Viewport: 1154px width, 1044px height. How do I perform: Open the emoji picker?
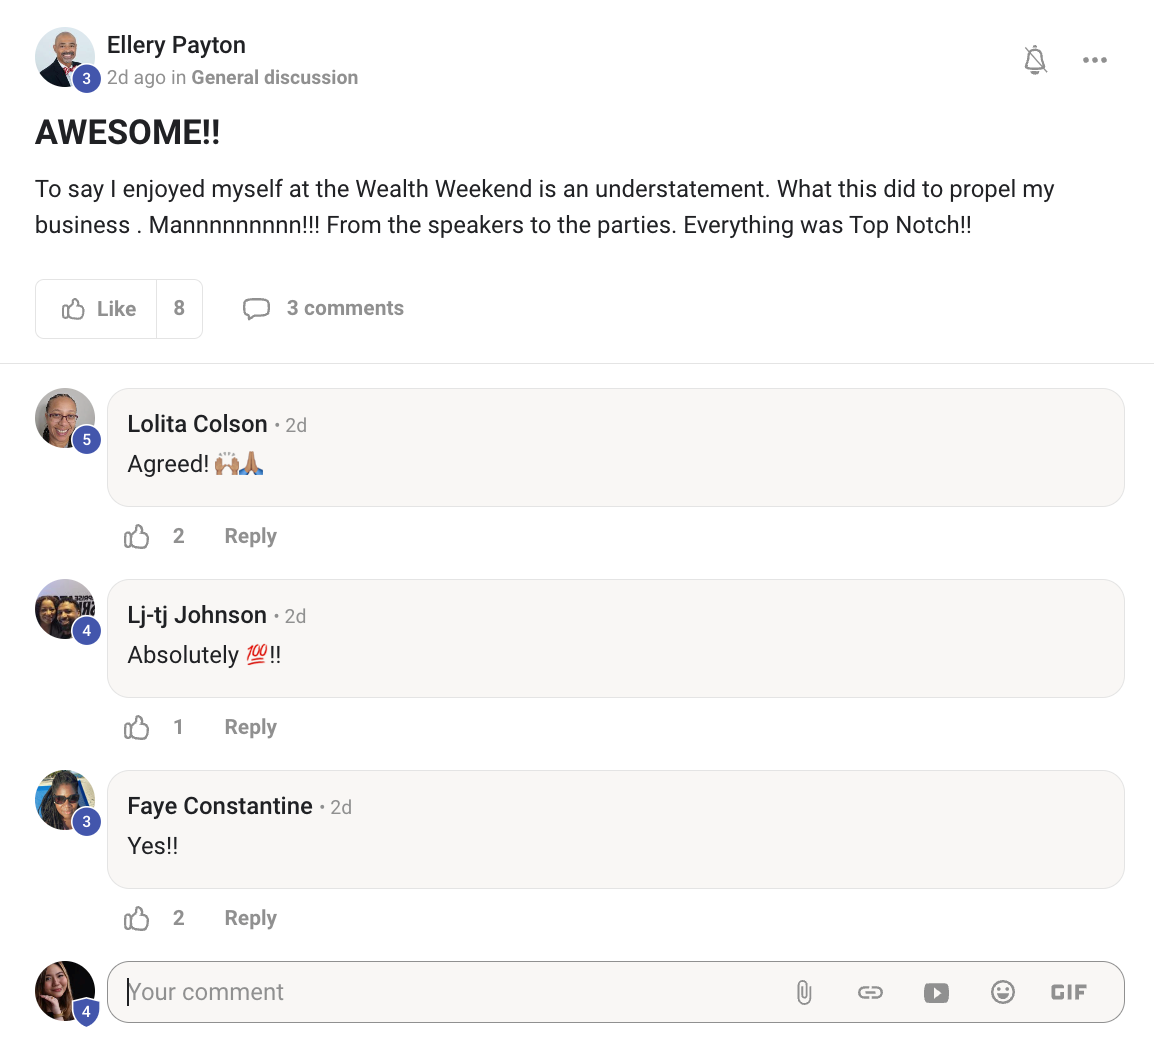coord(1002,992)
